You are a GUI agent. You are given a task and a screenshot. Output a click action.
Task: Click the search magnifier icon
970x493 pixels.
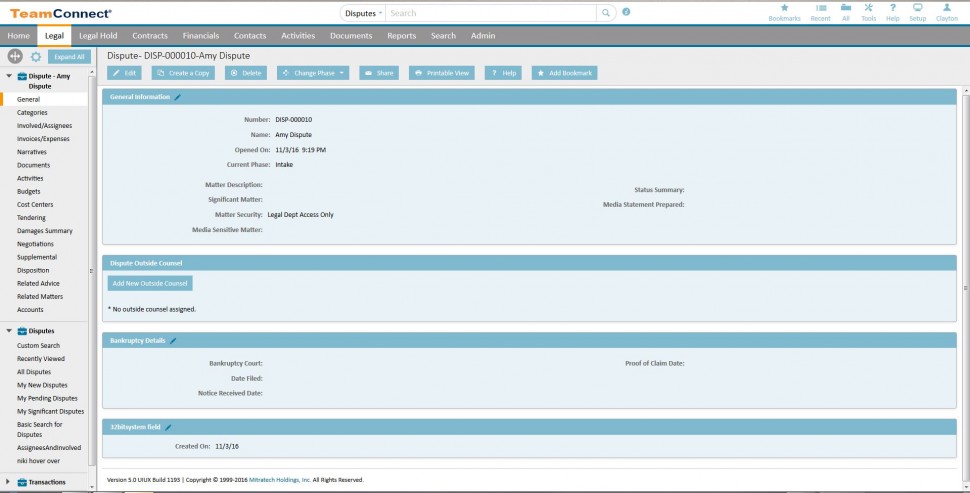pyautogui.click(x=606, y=13)
